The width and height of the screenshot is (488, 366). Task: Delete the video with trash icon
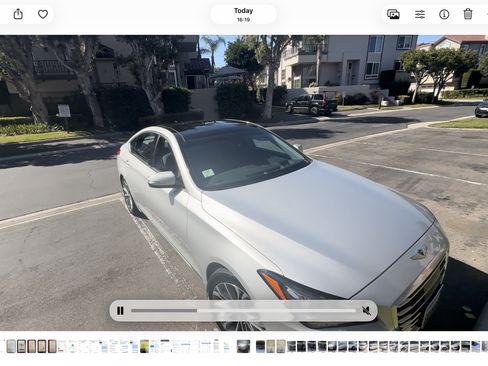[468, 14]
